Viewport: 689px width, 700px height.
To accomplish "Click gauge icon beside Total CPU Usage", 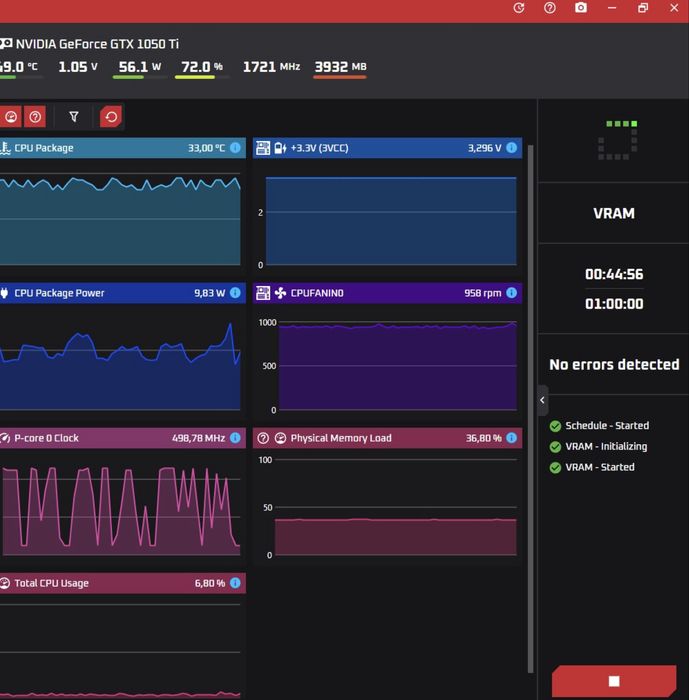I will [4, 583].
